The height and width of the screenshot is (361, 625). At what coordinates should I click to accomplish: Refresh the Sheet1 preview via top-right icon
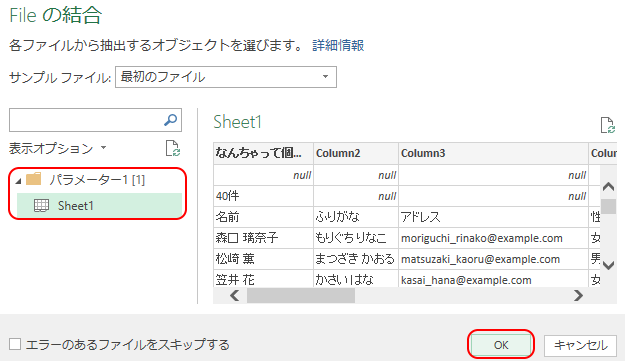click(x=607, y=125)
